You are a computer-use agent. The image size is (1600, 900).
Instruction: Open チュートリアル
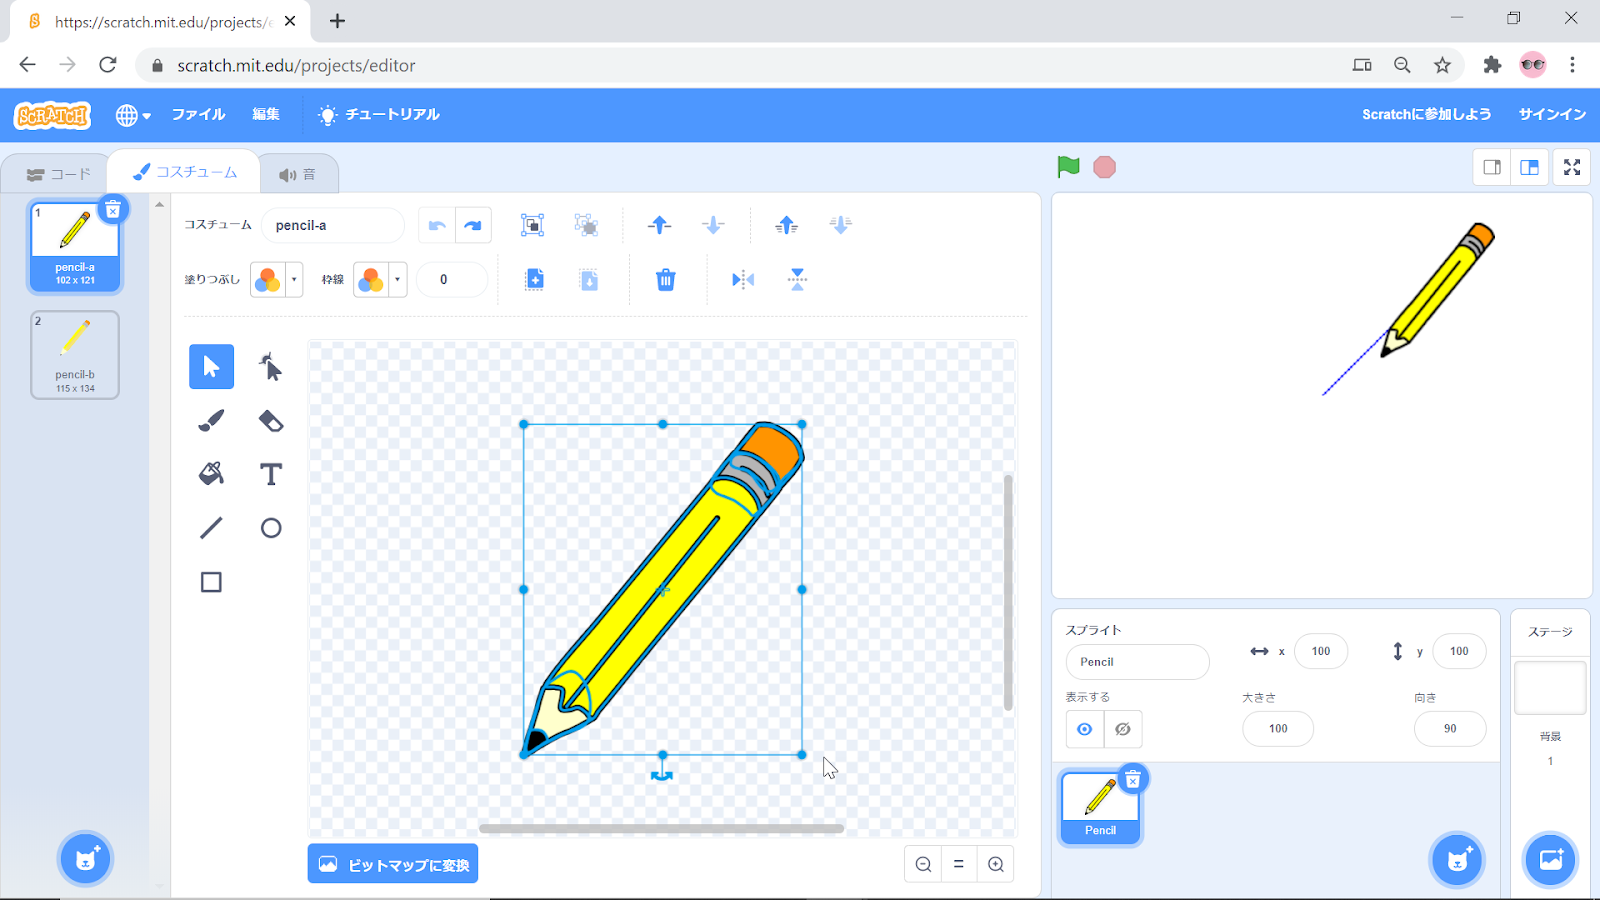(x=379, y=115)
